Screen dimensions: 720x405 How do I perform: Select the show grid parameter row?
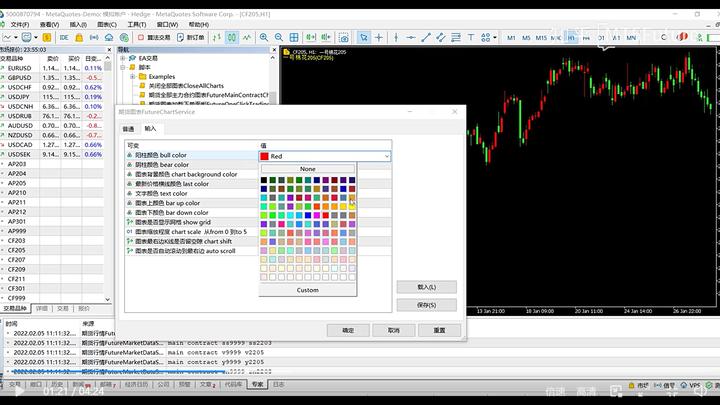(190, 222)
